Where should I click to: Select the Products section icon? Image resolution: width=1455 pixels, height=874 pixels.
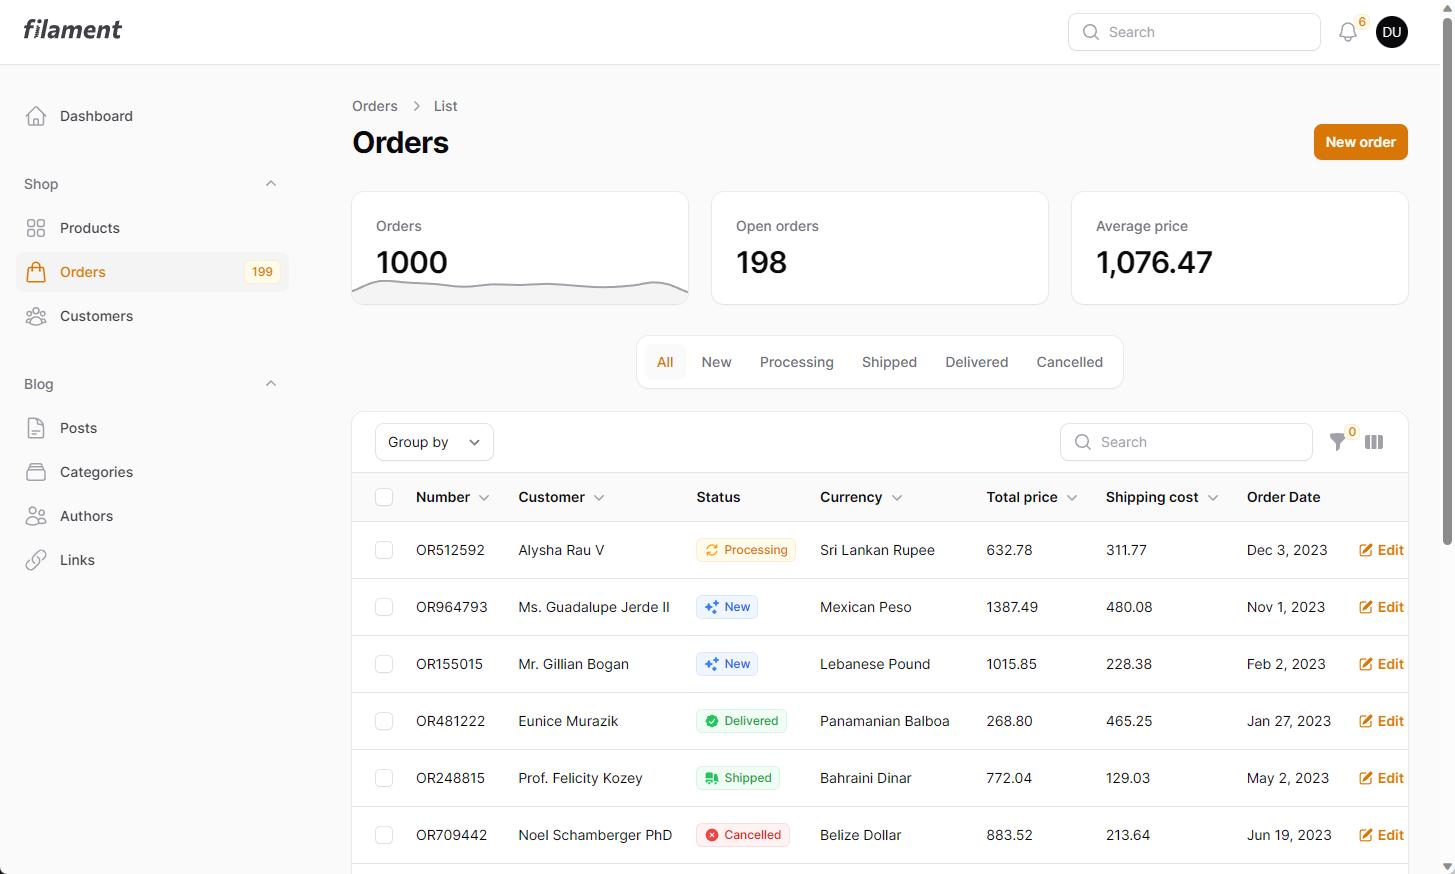pos(36,227)
